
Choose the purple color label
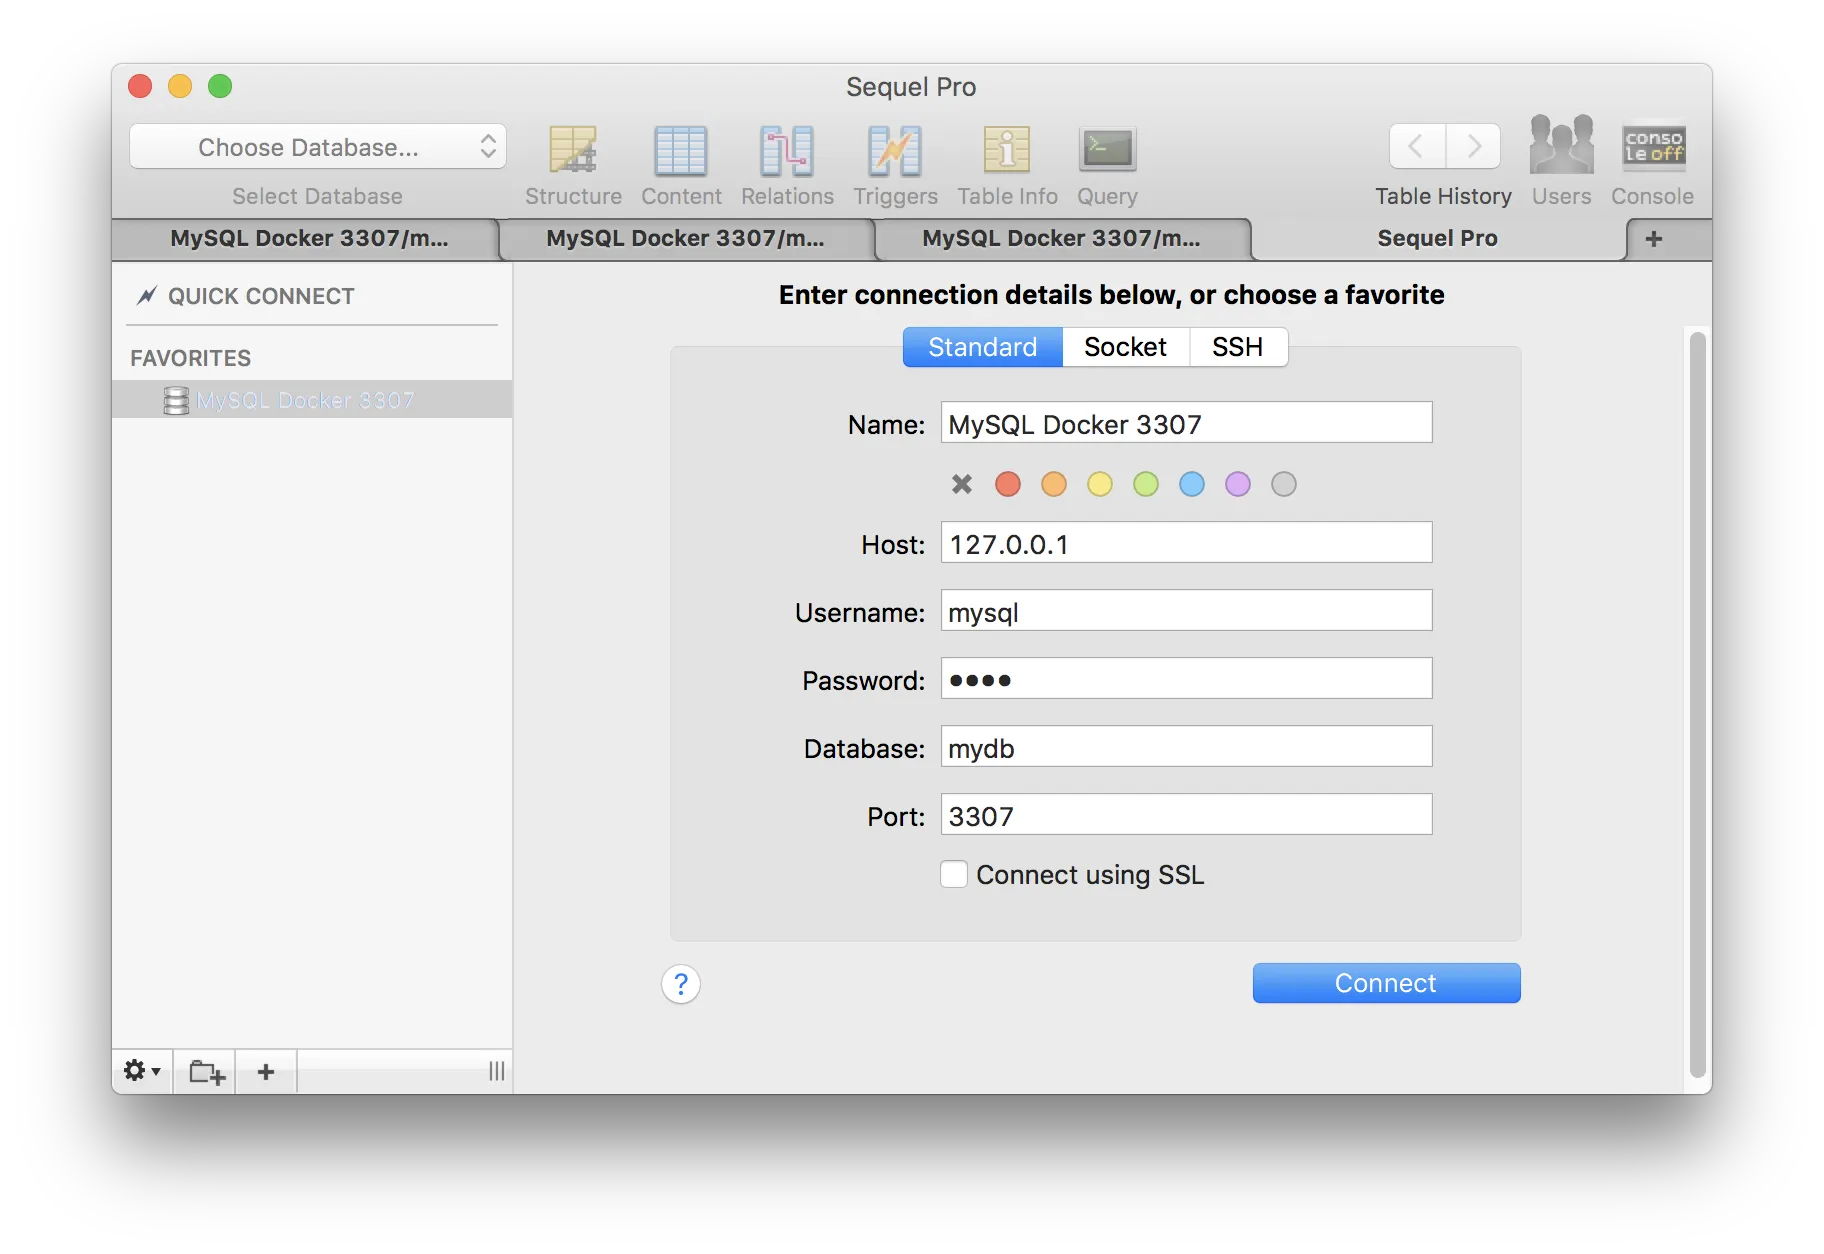pos(1238,484)
